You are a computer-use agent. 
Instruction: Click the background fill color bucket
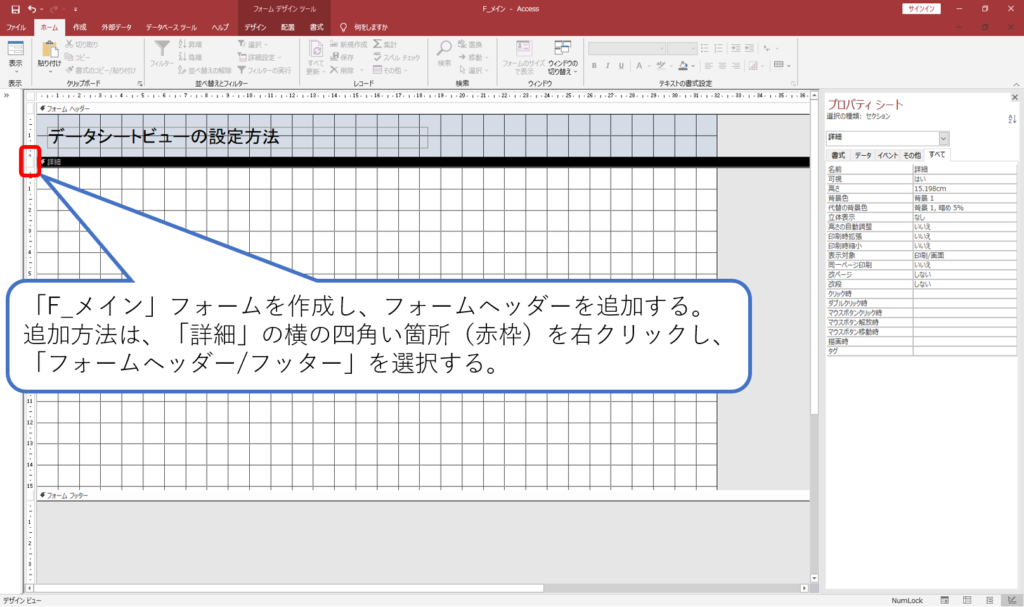point(682,65)
